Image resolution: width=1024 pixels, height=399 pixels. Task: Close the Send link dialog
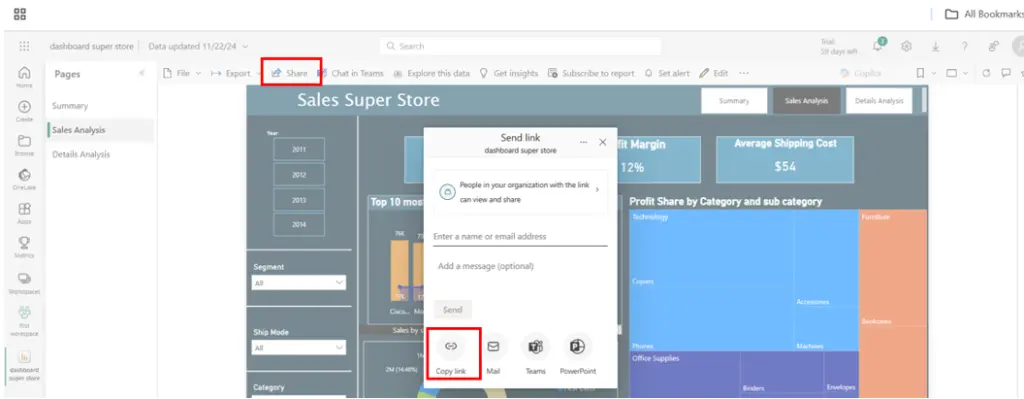603,142
